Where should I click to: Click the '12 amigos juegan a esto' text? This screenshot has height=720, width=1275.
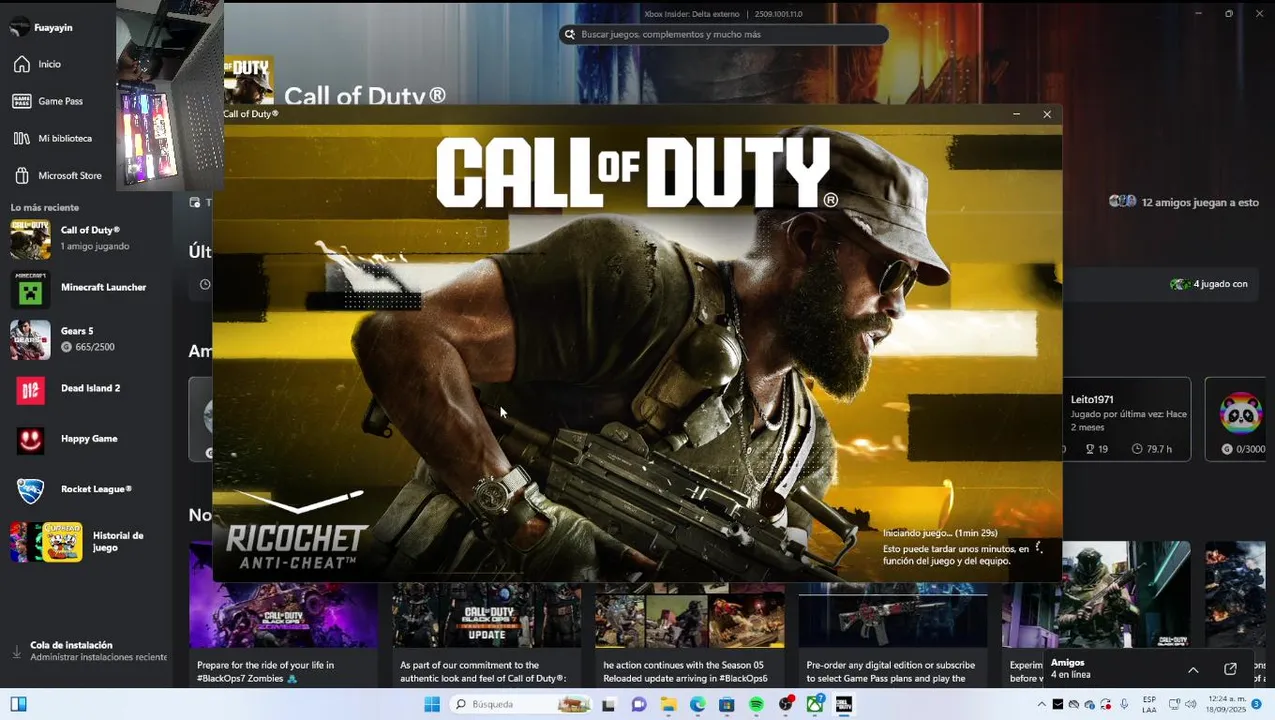tap(1200, 202)
